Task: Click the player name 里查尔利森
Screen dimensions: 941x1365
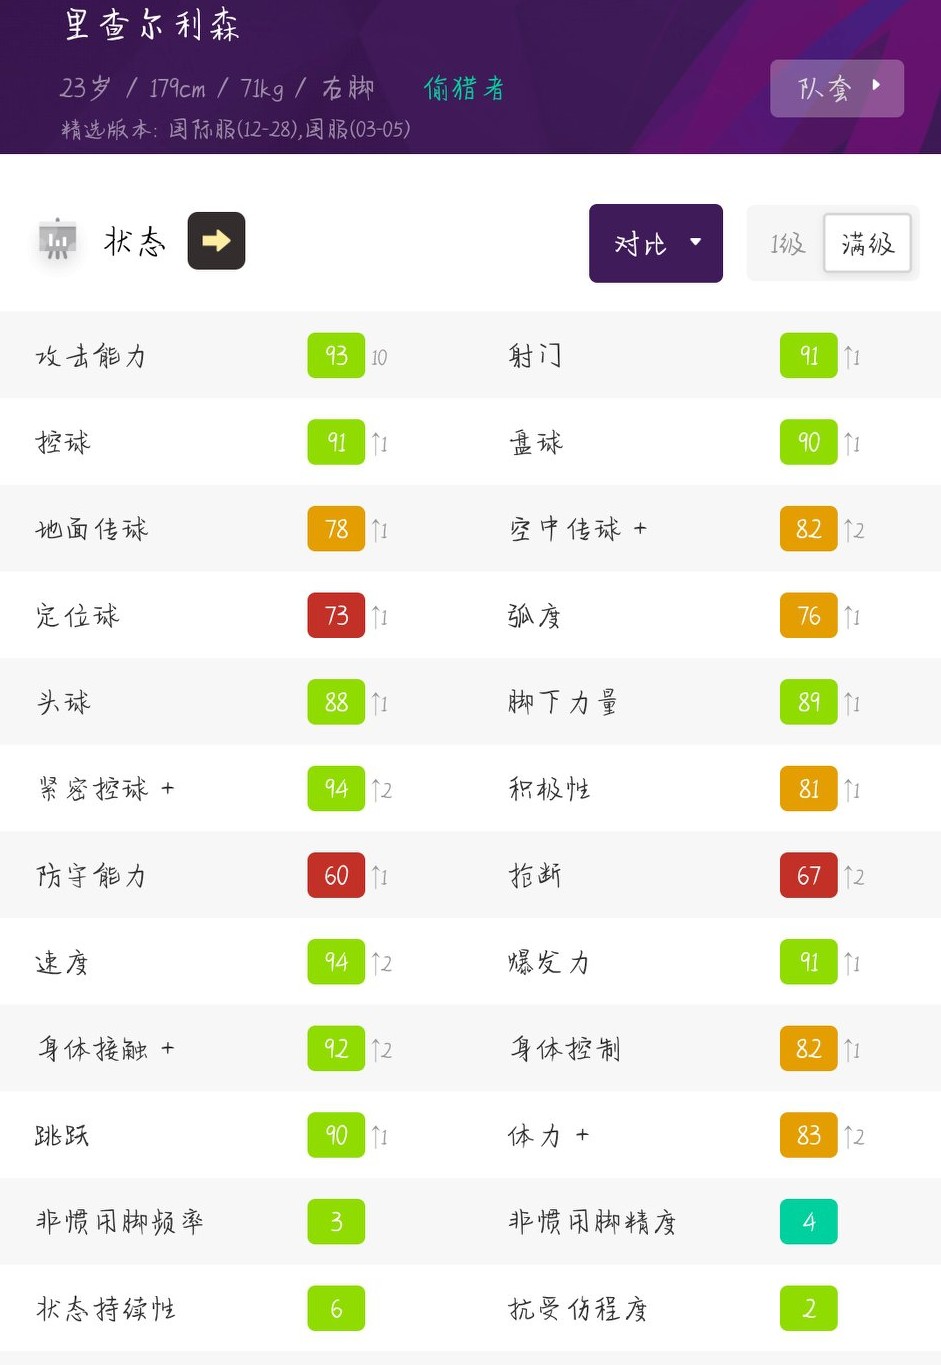Action: (152, 25)
